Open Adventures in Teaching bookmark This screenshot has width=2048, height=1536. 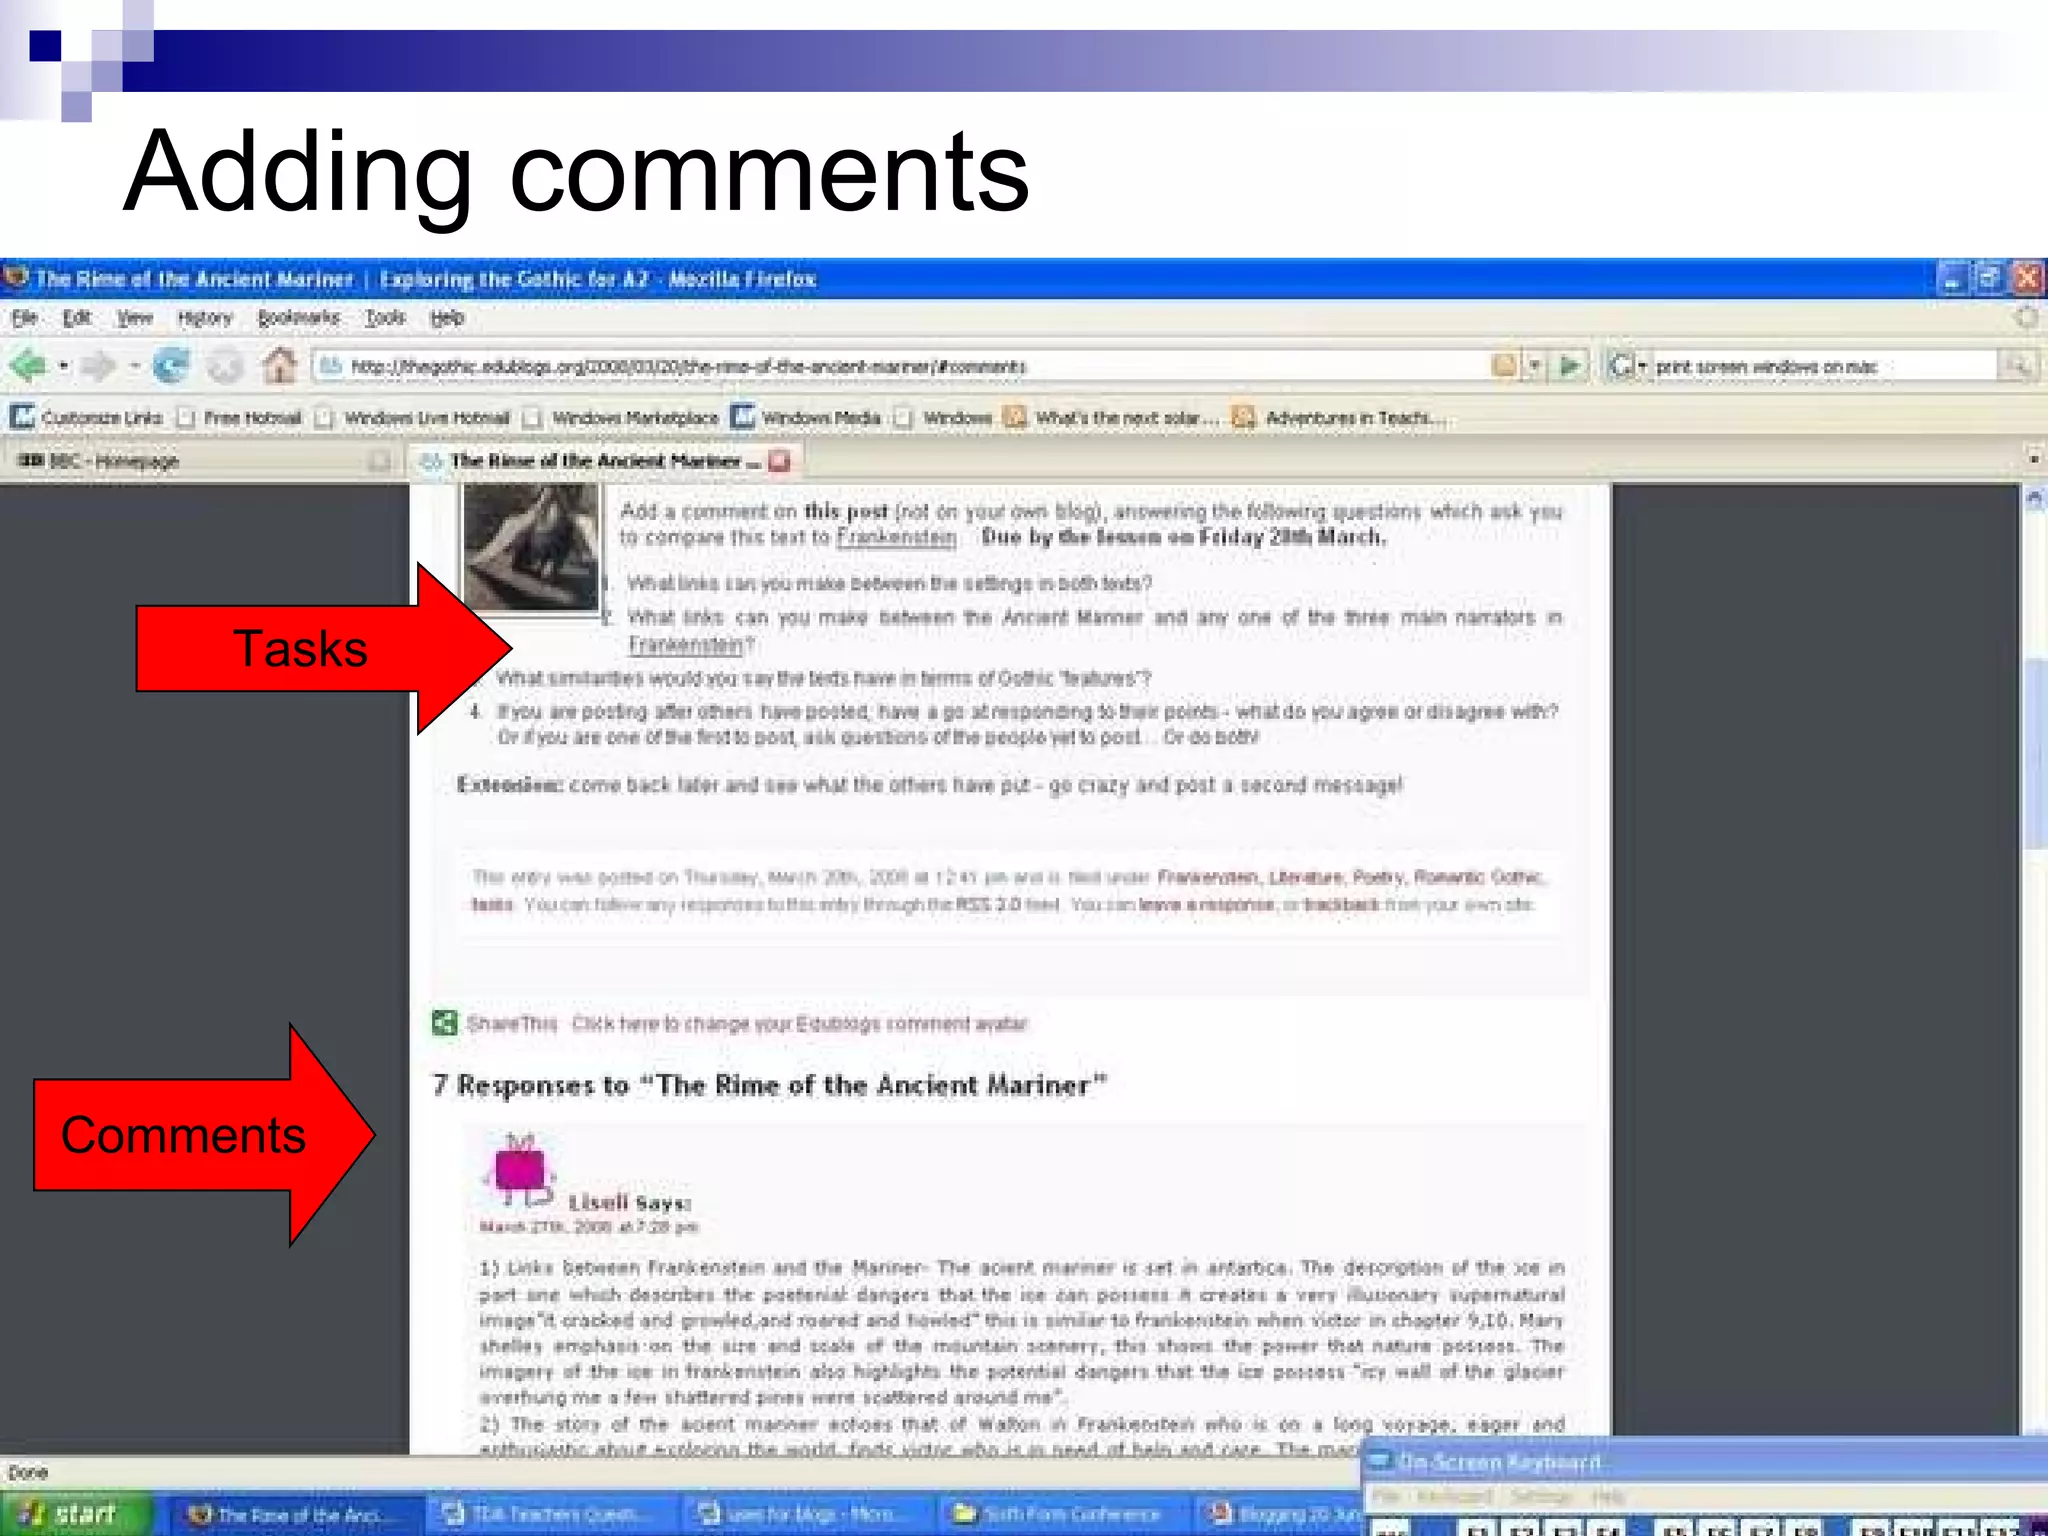[x=1339, y=417]
